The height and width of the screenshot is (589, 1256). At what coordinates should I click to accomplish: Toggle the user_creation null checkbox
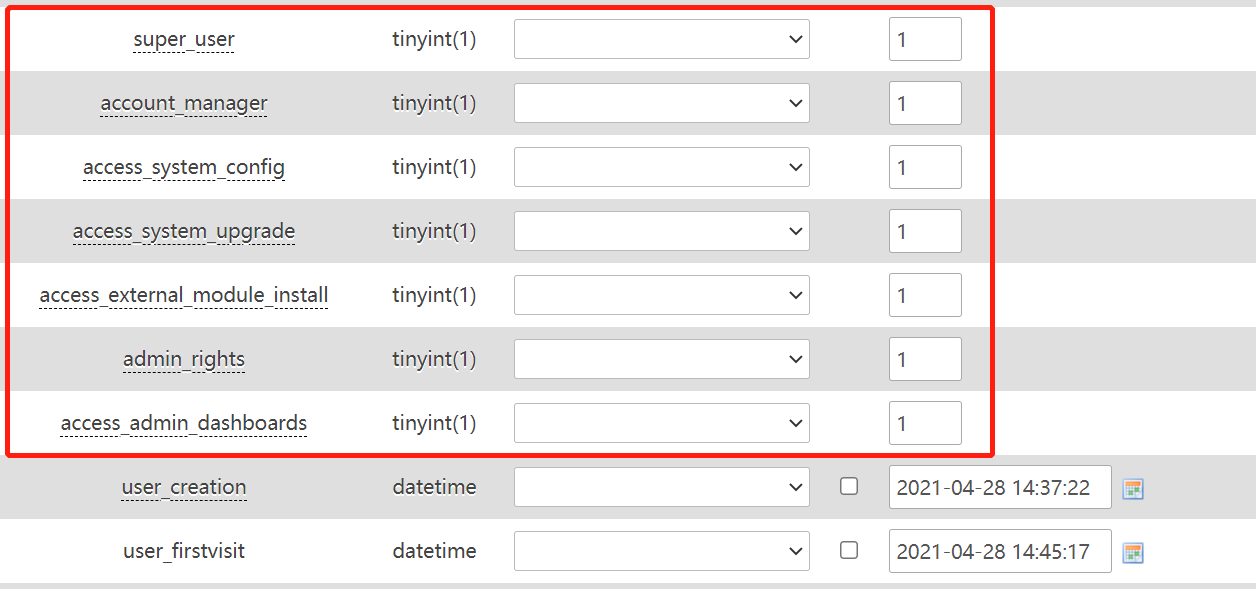[849, 486]
